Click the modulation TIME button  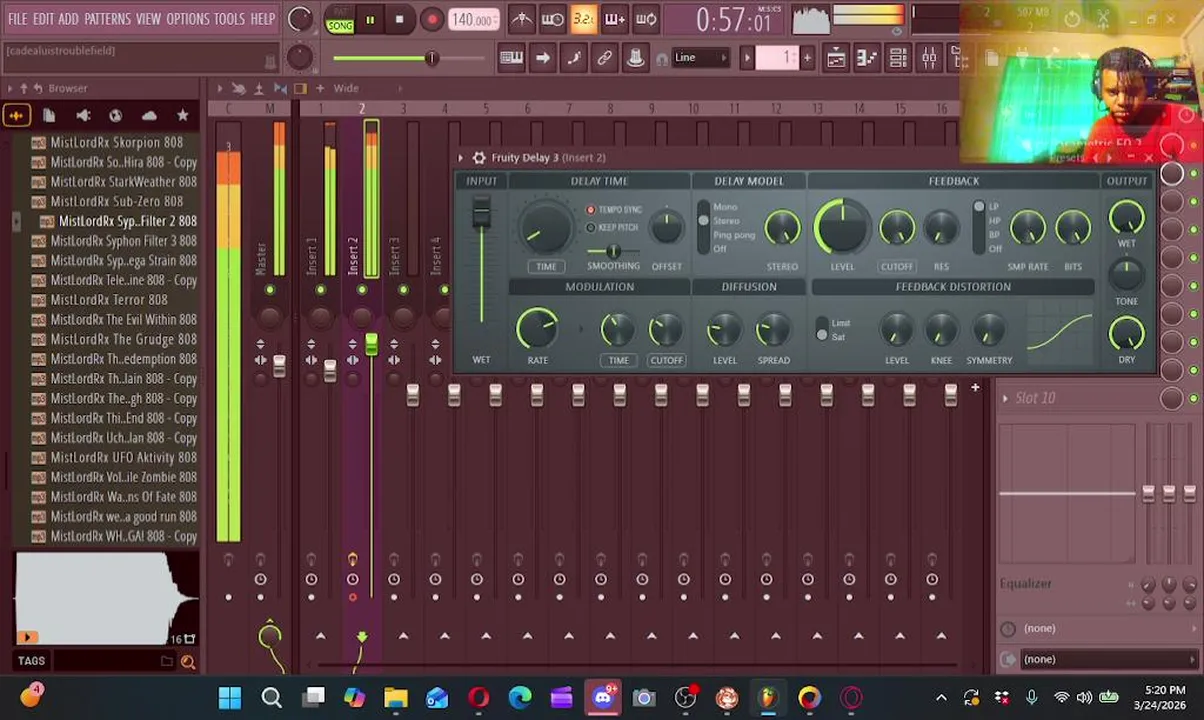coord(618,360)
